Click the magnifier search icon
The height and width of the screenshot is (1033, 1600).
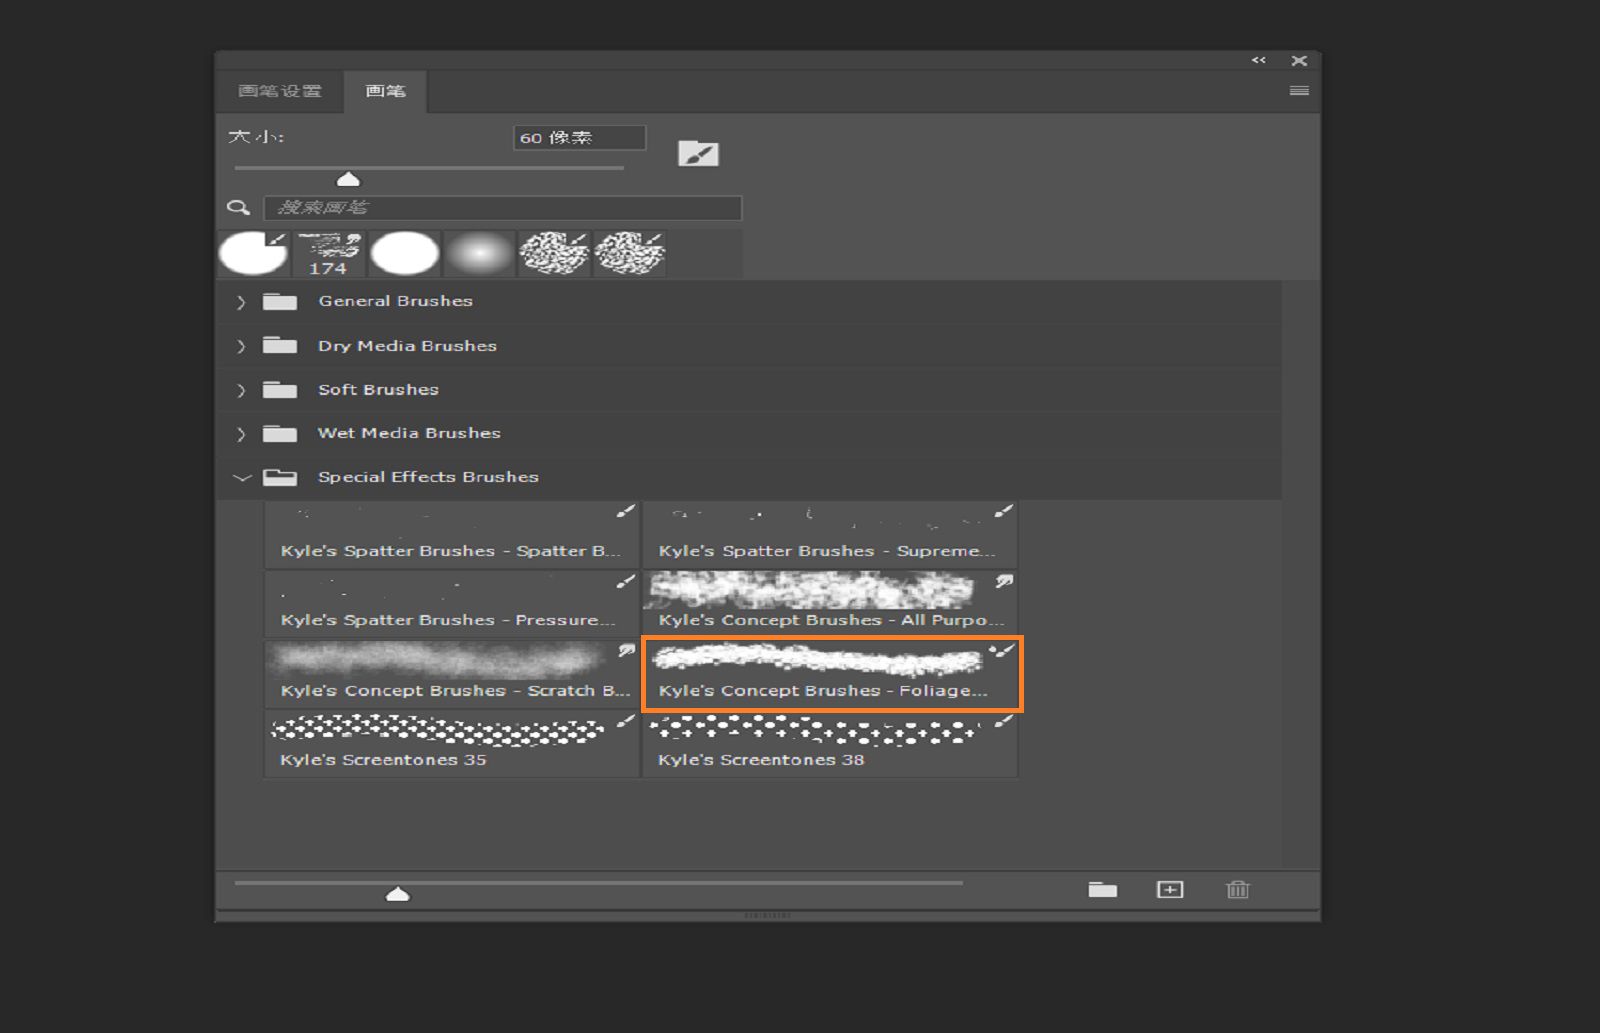pos(238,208)
